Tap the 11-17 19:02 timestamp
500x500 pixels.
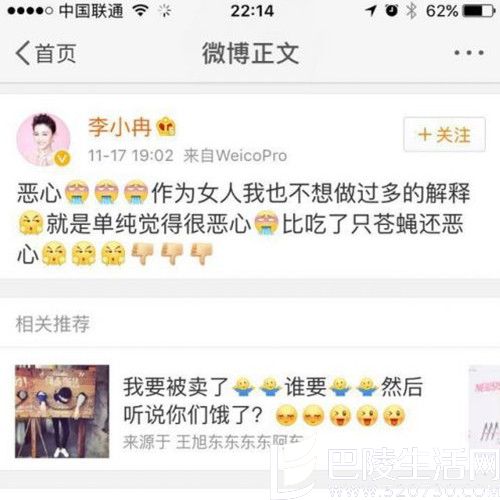[130, 155]
